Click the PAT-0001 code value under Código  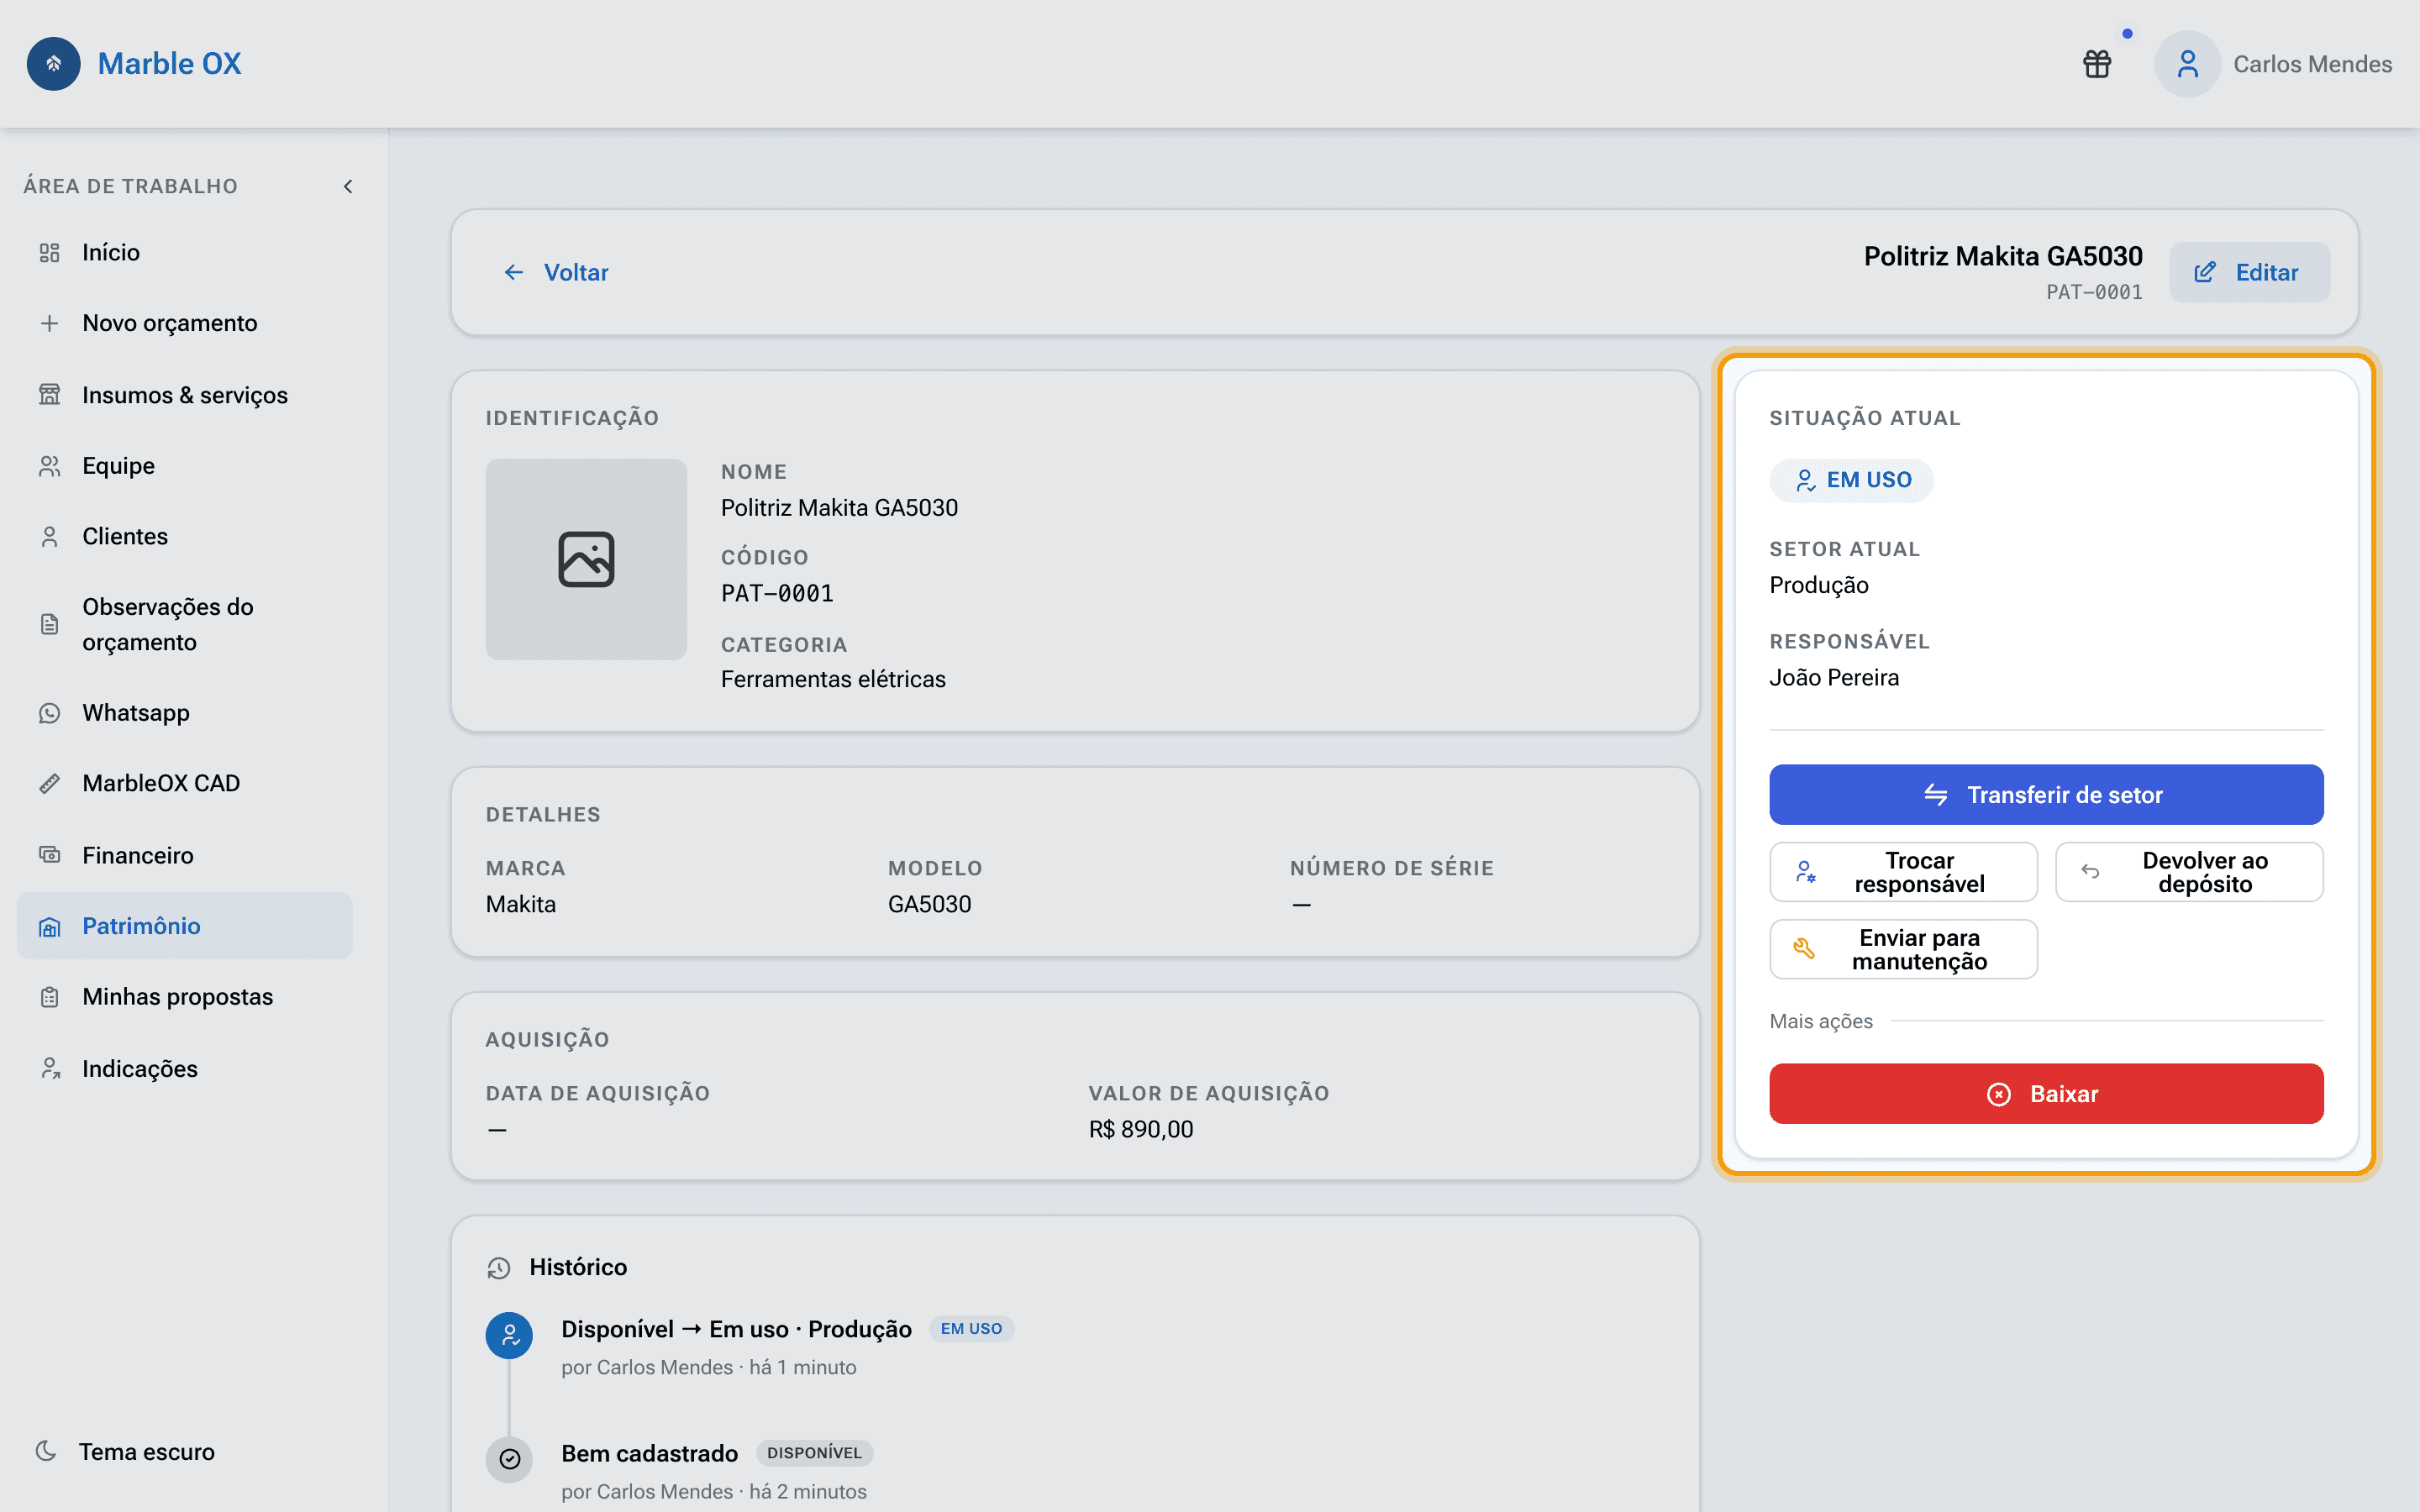[x=777, y=593]
